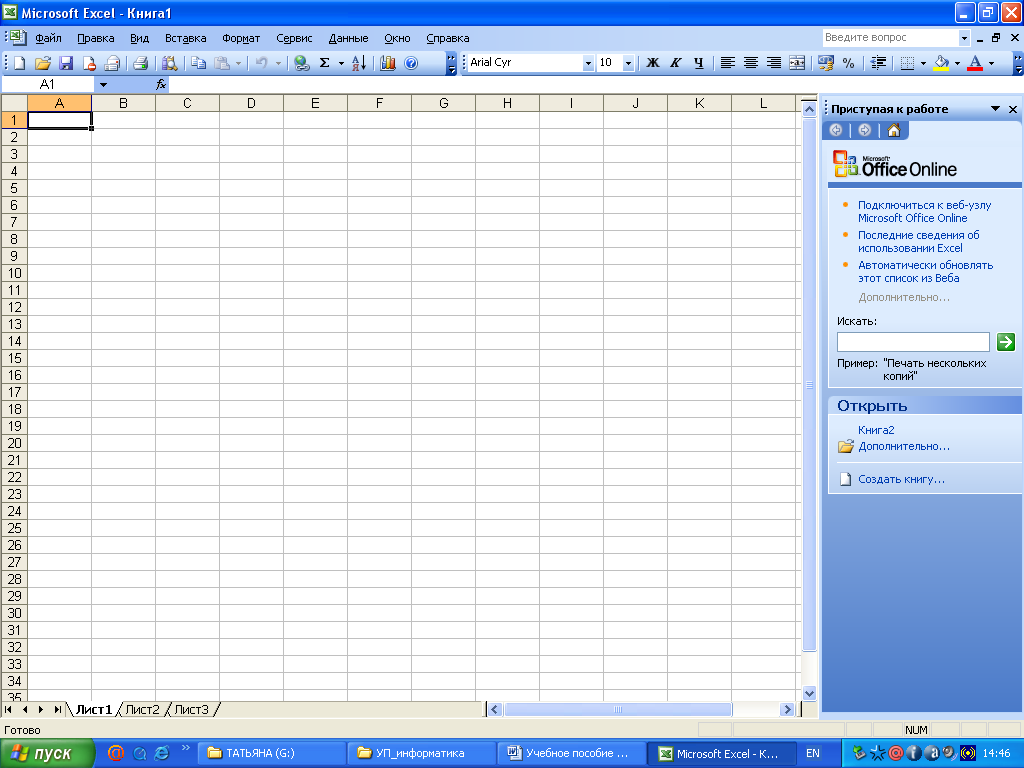Click 'Подключиться к веб-узлу Microsoft Office Online' link
The height and width of the screenshot is (768, 1024).
coord(924,212)
